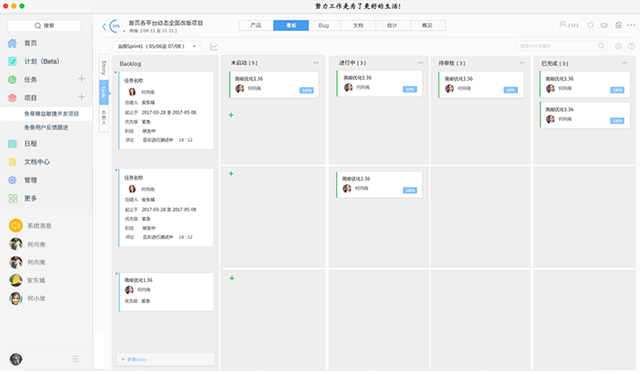The image size is (640, 374).
Task: Click the 50% project progress circle
Action: point(116,26)
